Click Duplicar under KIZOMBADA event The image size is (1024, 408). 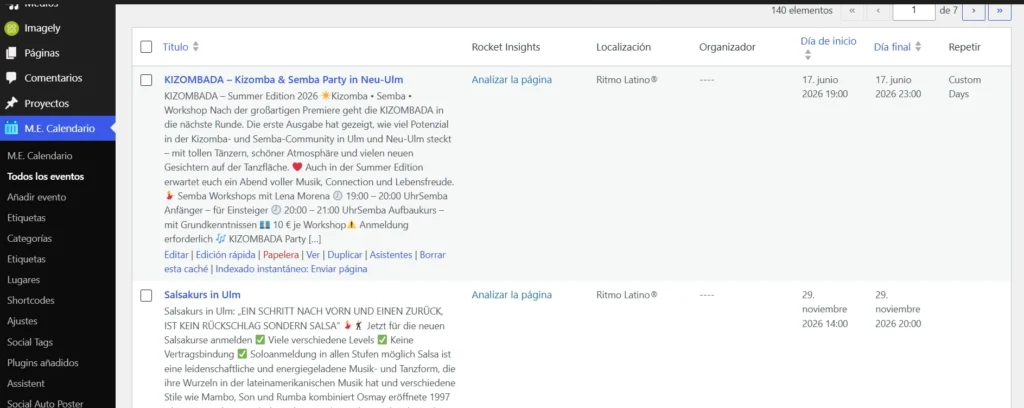coord(345,255)
